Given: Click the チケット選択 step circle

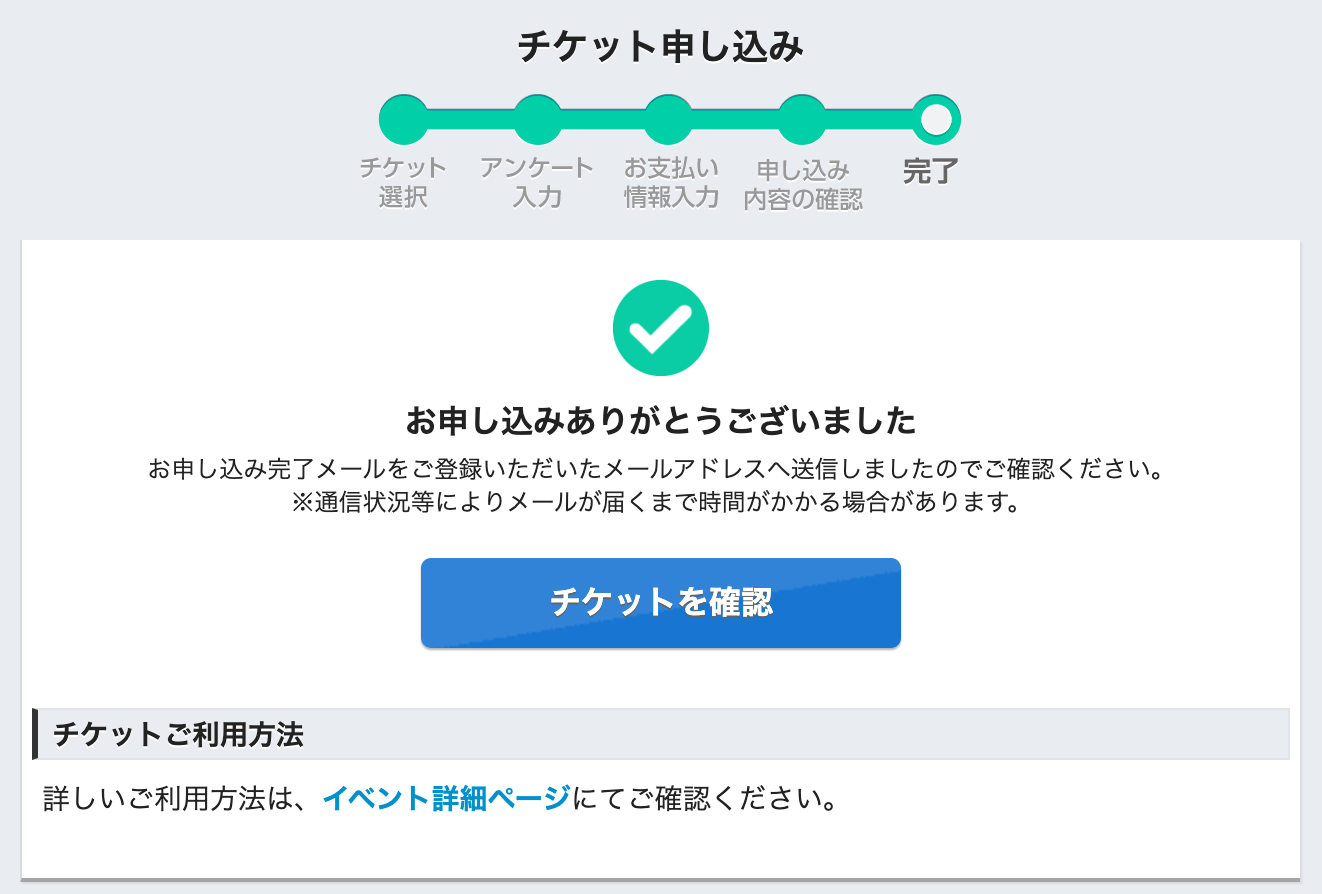Looking at the screenshot, I should pyautogui.click(x=403, y=120).
